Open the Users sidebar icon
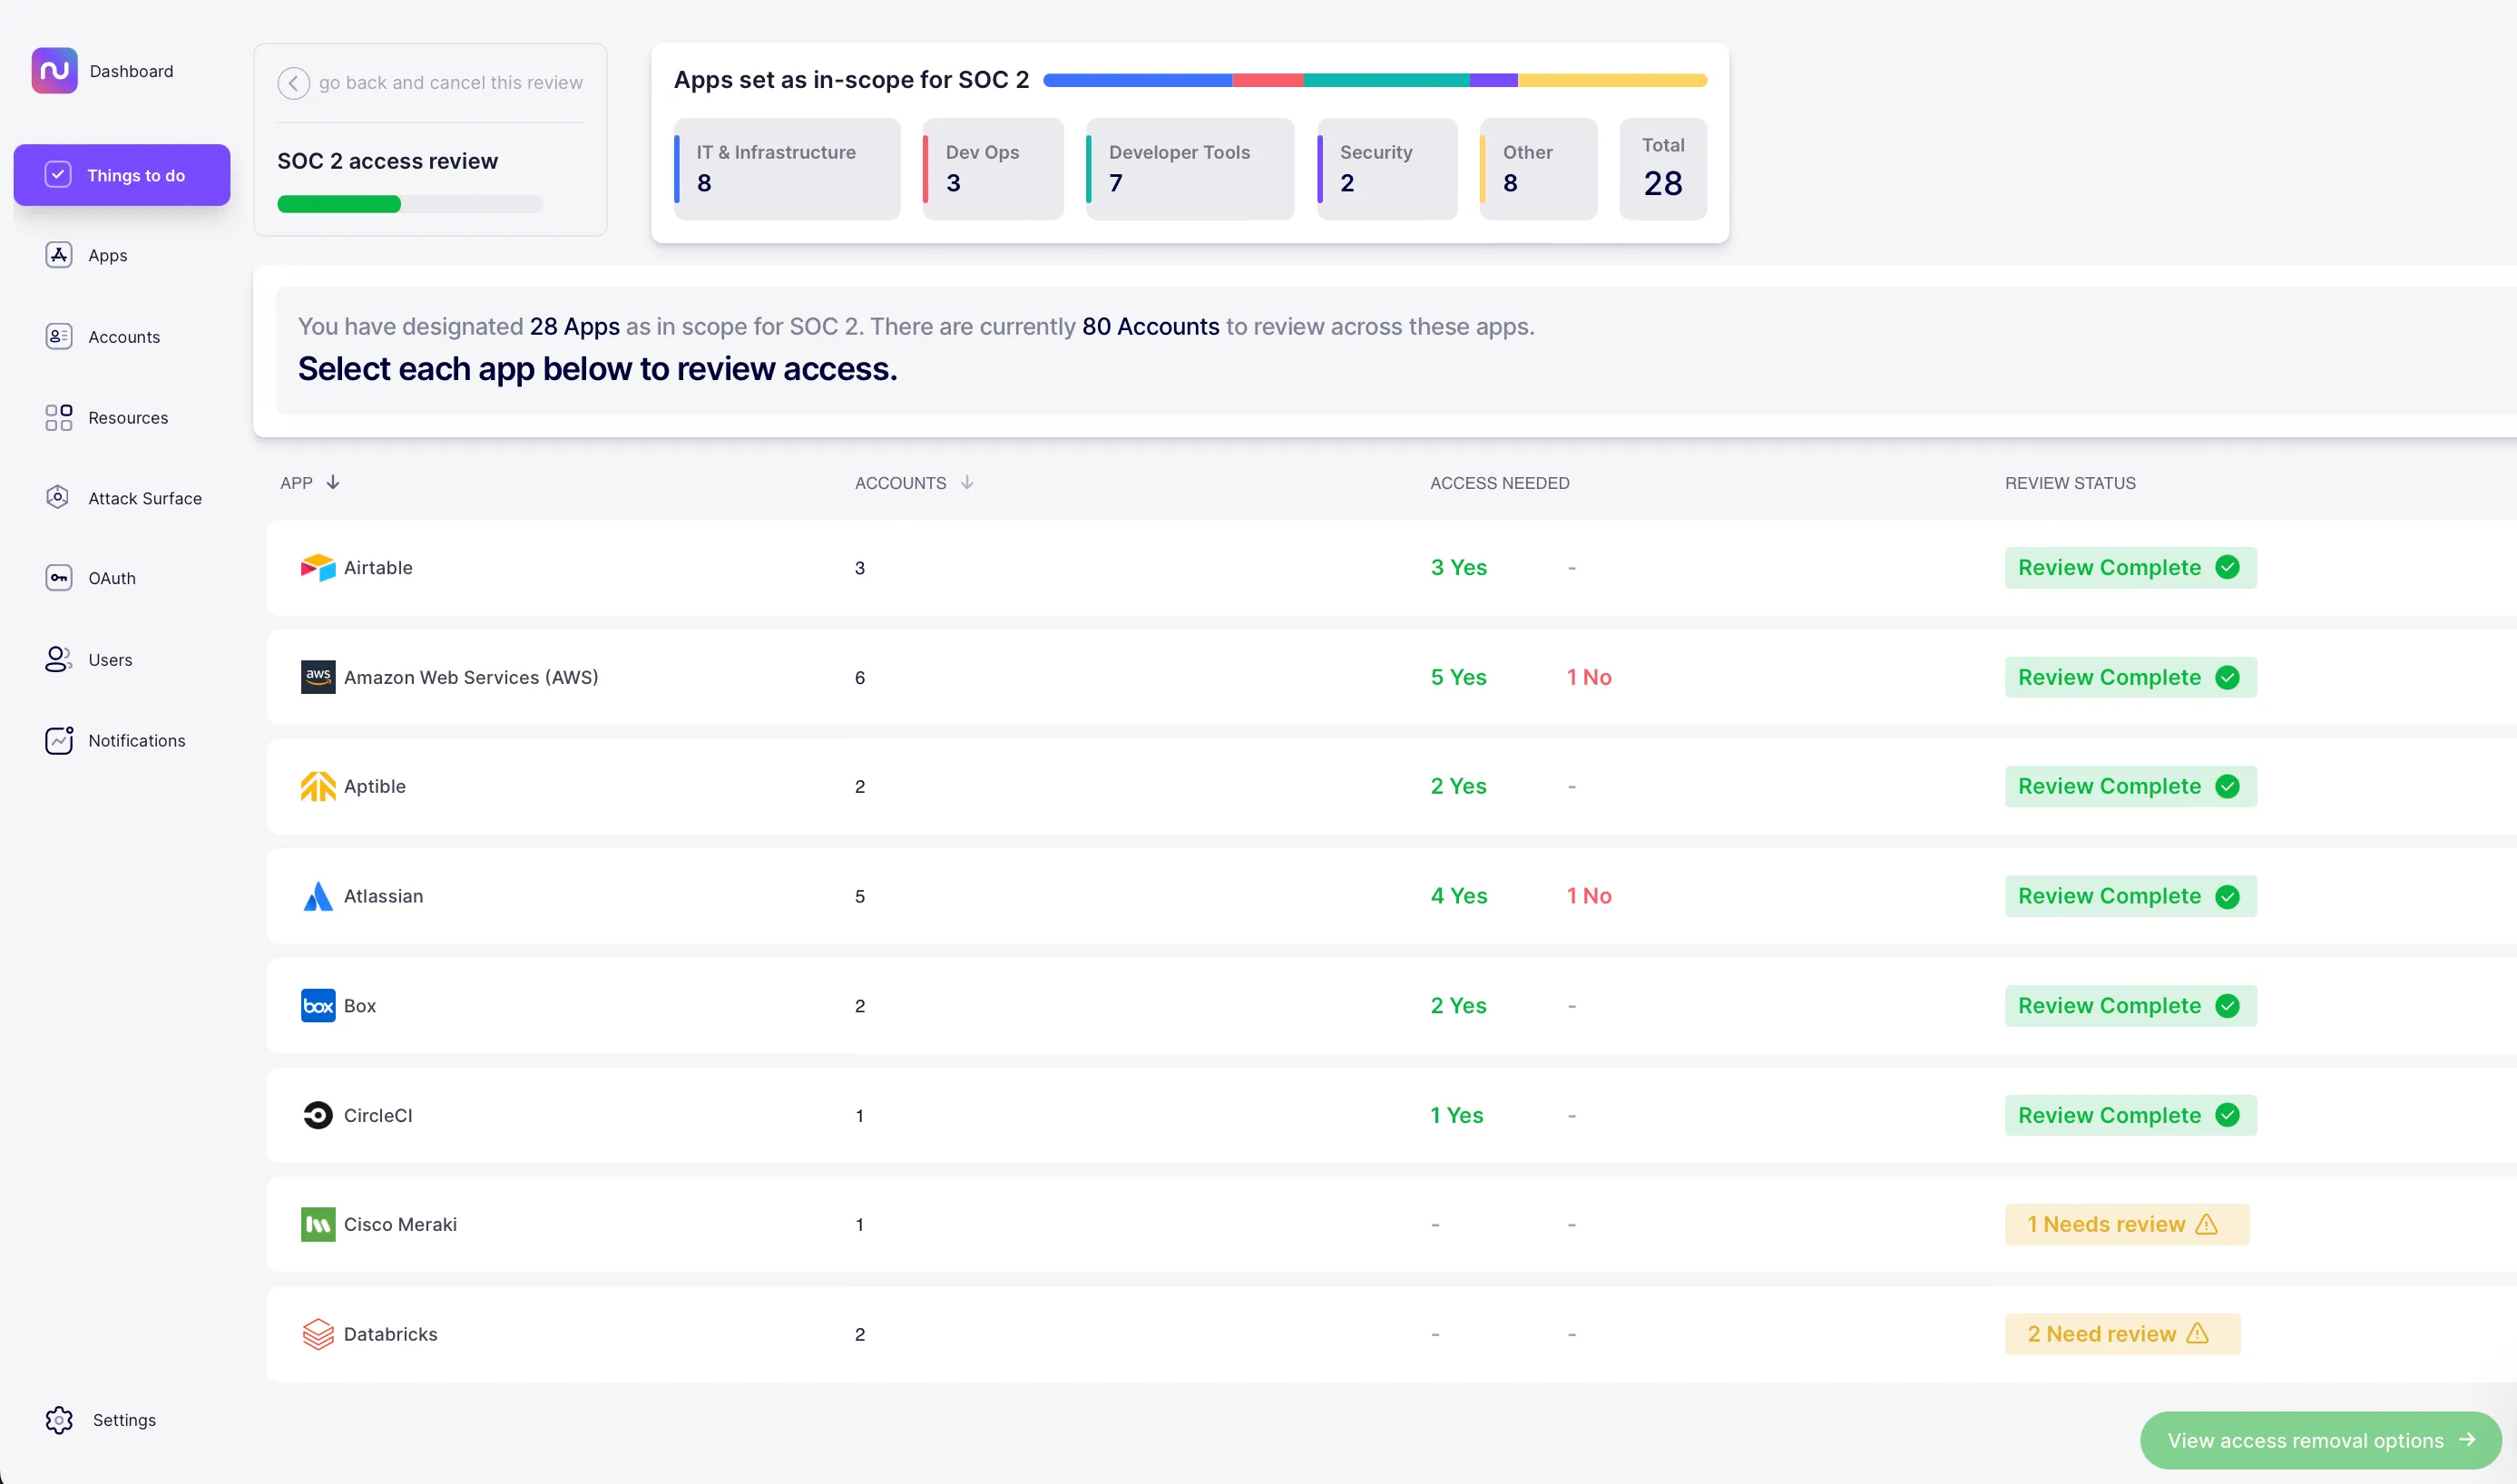Viewport: 2517px width, 1484px height. pos(58,659)
